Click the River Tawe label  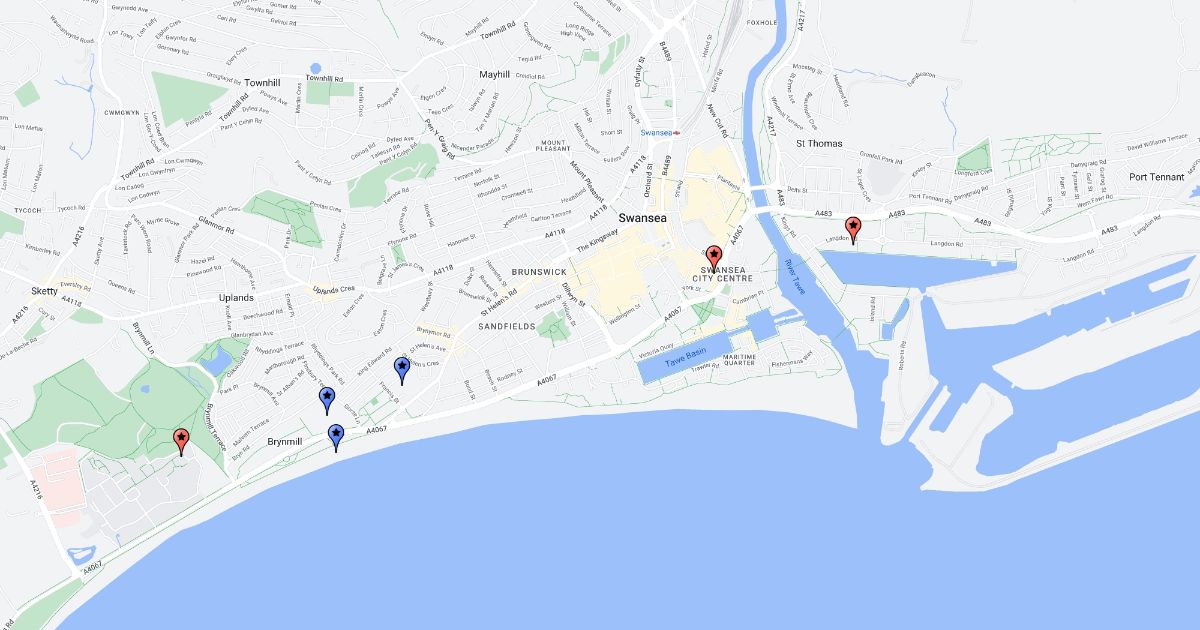794,275
